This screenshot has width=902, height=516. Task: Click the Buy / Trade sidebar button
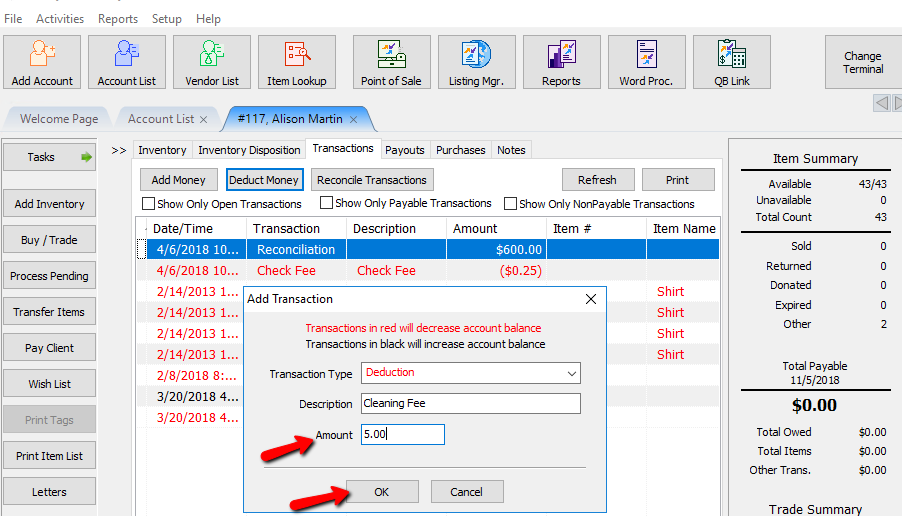49,240
